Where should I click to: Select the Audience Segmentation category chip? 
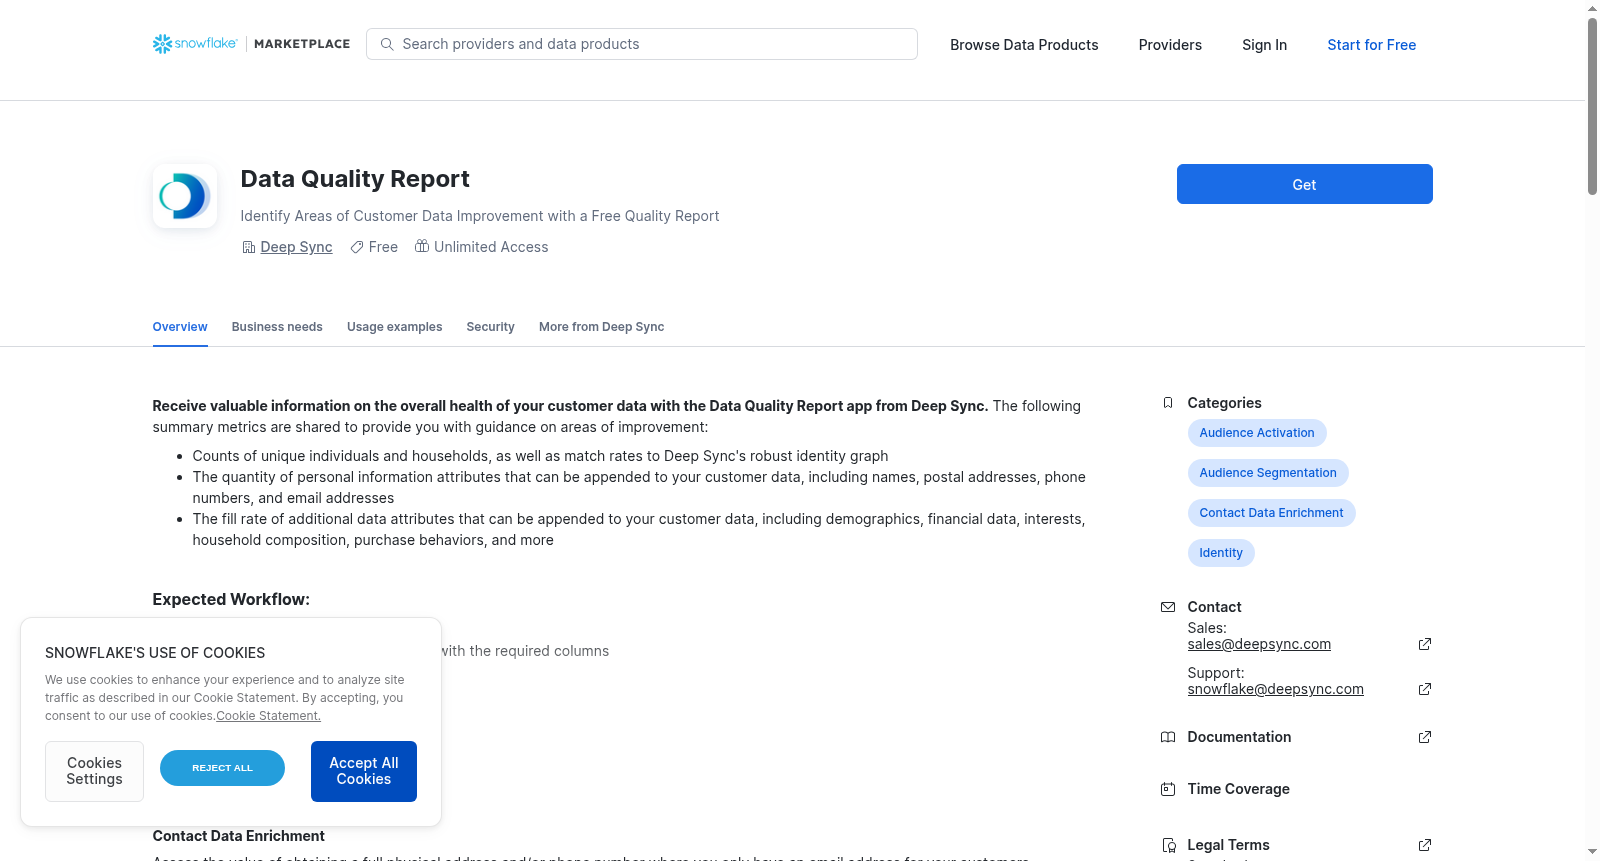click(x=1268, y=473)
